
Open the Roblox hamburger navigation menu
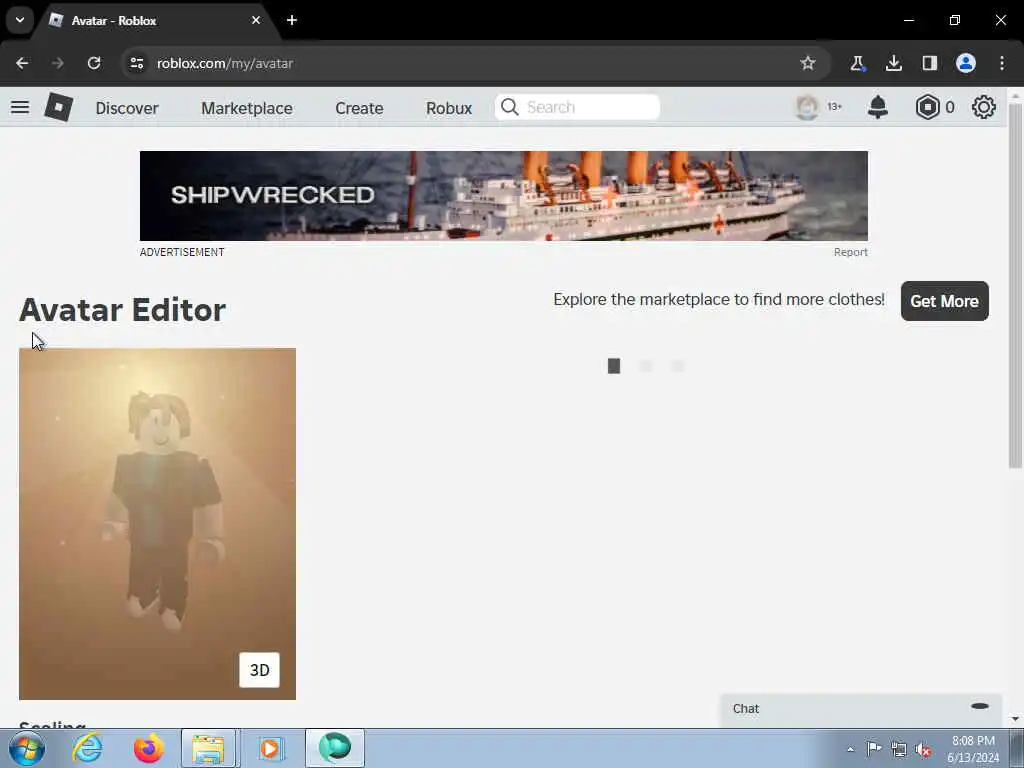pos(20,107)
